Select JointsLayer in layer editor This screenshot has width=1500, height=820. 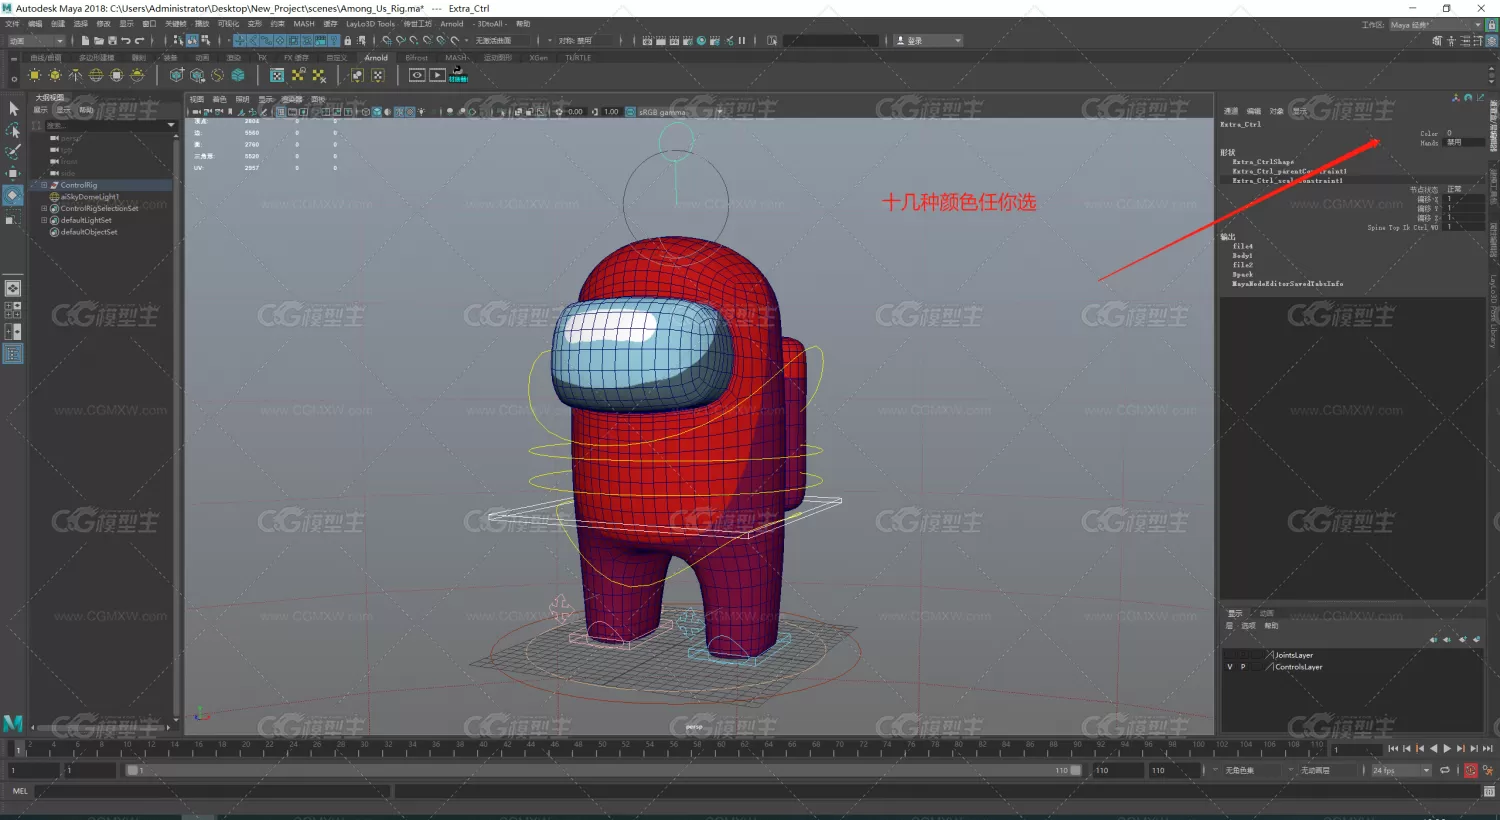[x=1294, y=655]
